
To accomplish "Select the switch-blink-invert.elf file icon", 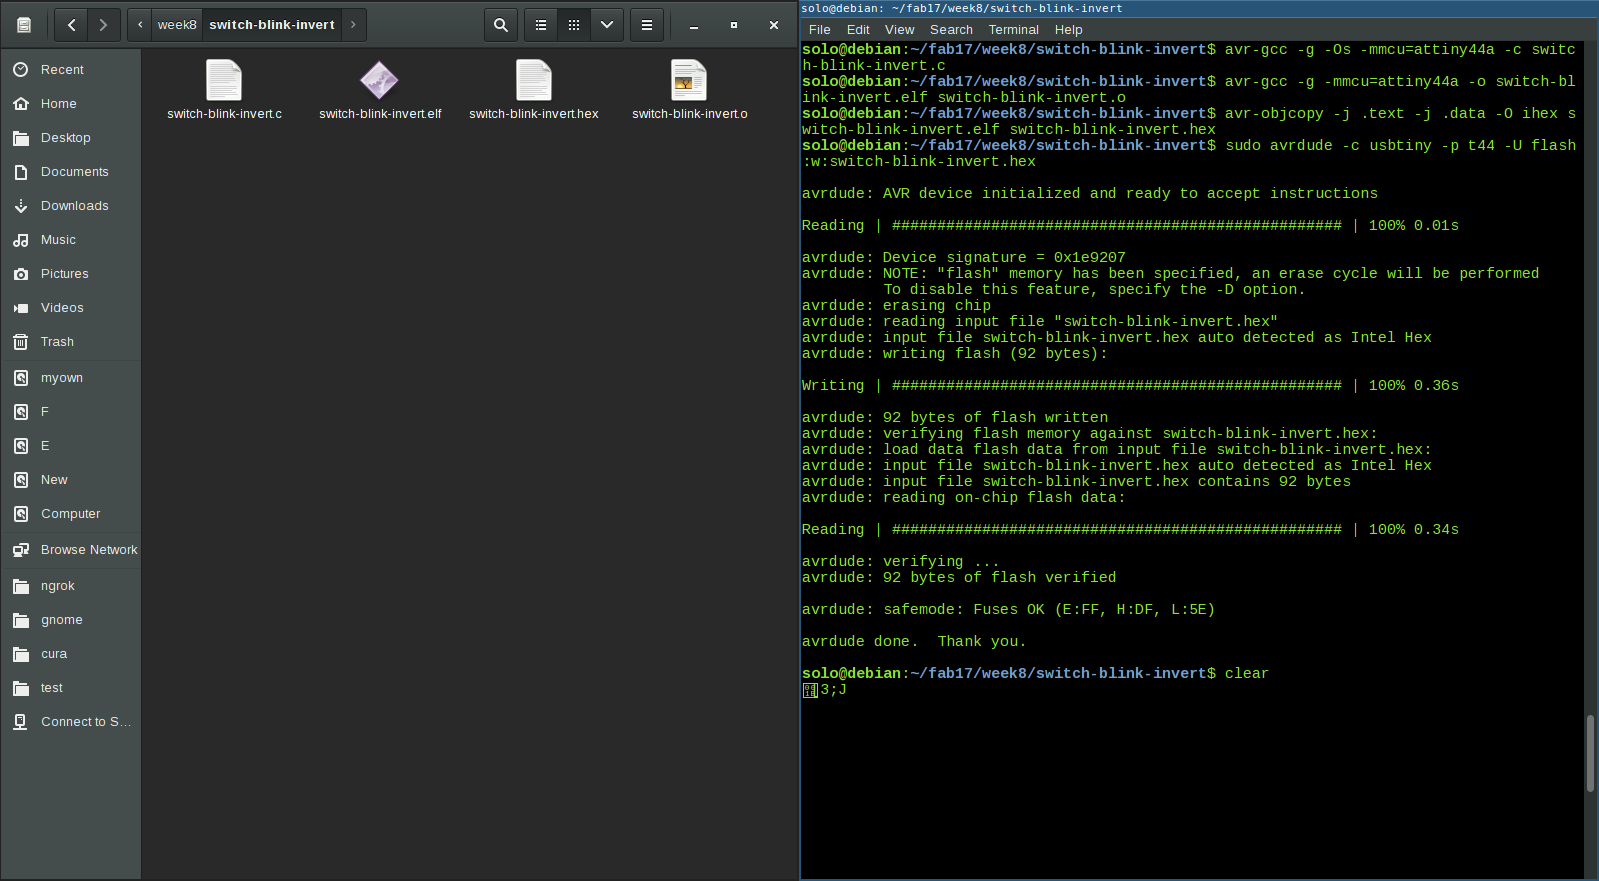I will coord(379,80).
